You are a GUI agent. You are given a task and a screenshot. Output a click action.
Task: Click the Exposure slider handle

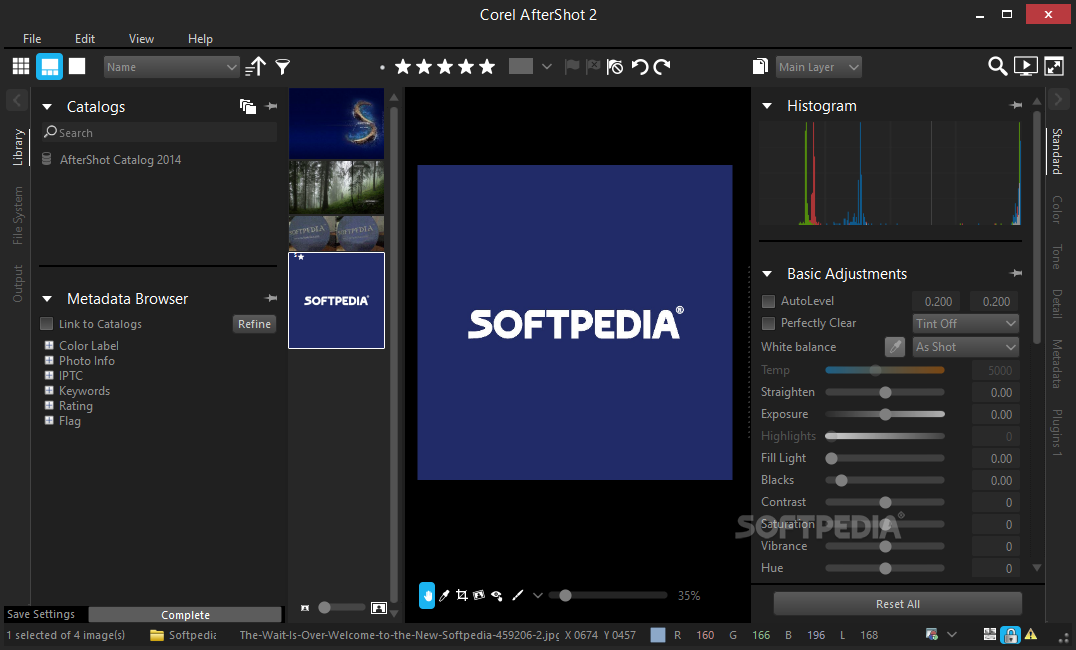pos(885,415)
